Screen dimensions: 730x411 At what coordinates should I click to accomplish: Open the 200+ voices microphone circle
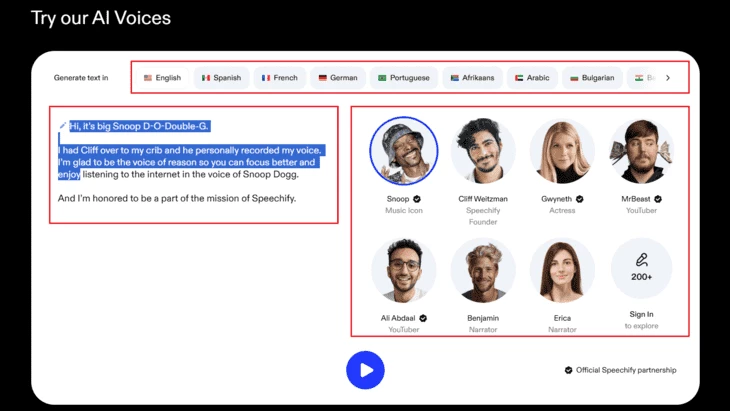(x=641, y=268)
